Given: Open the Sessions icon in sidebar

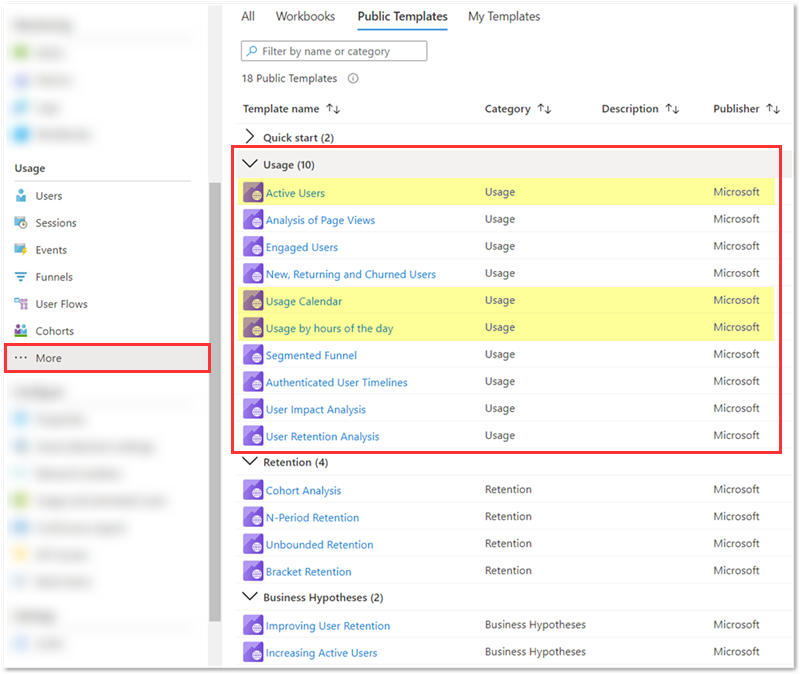Looking at the screenshot, I should (21, 223).
